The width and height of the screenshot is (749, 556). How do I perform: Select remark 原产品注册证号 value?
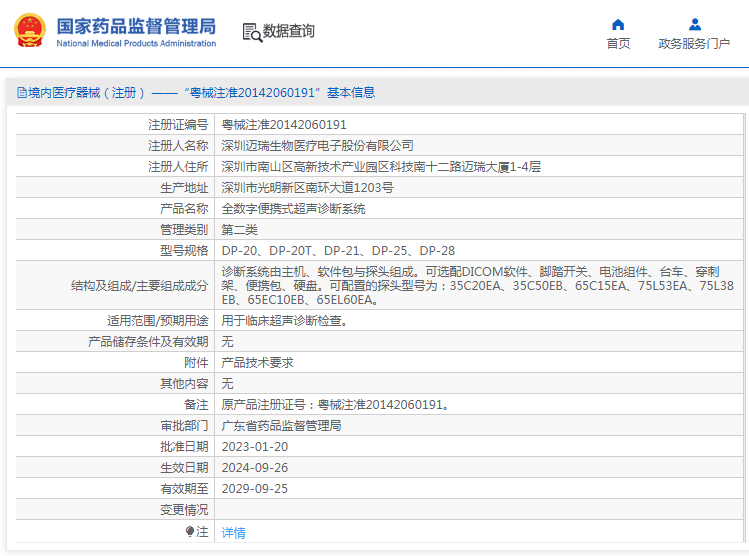click(335, 405)
